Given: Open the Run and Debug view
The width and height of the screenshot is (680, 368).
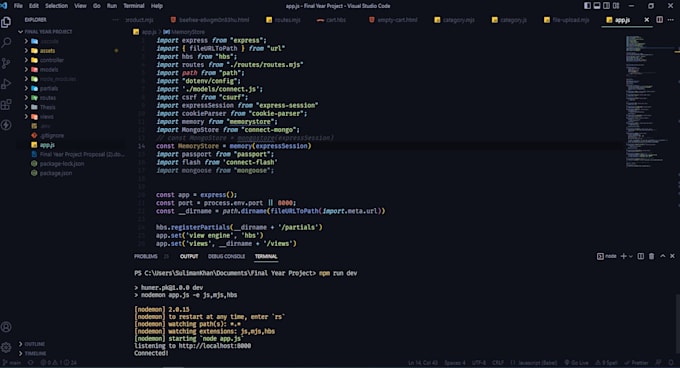Looking at the screenshot, I should click(x=6, y=84).
